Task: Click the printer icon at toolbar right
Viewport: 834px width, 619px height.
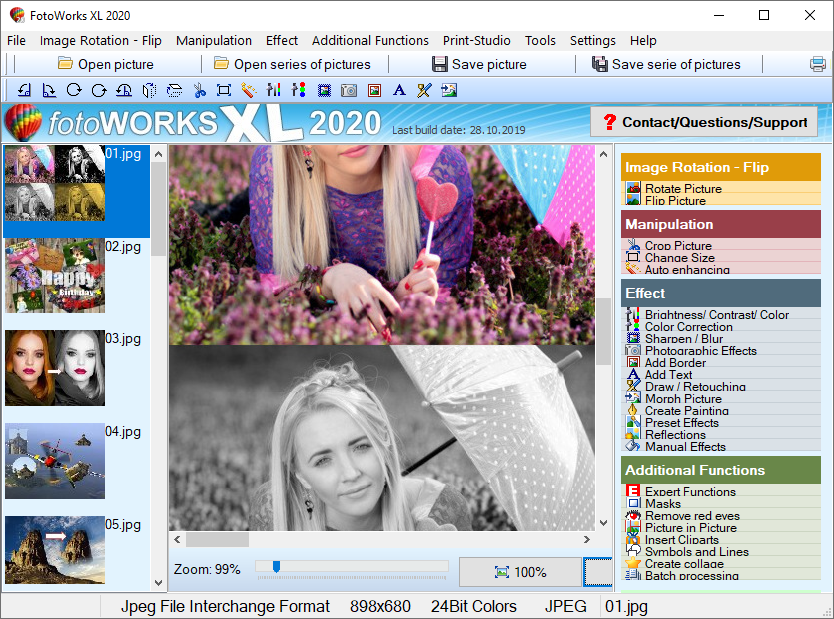Action: [818, 64]
